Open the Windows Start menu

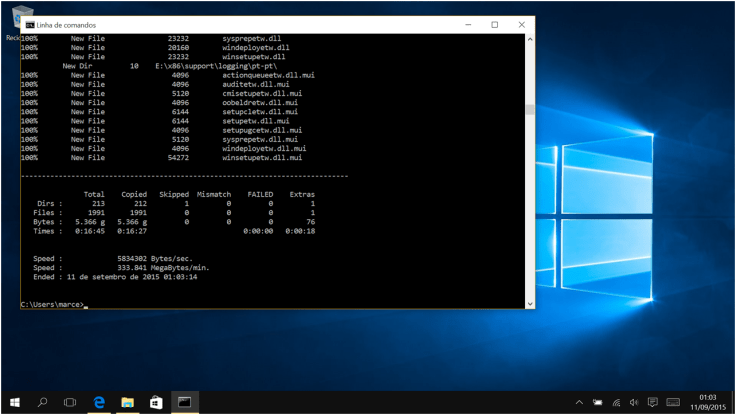[14, 402]
